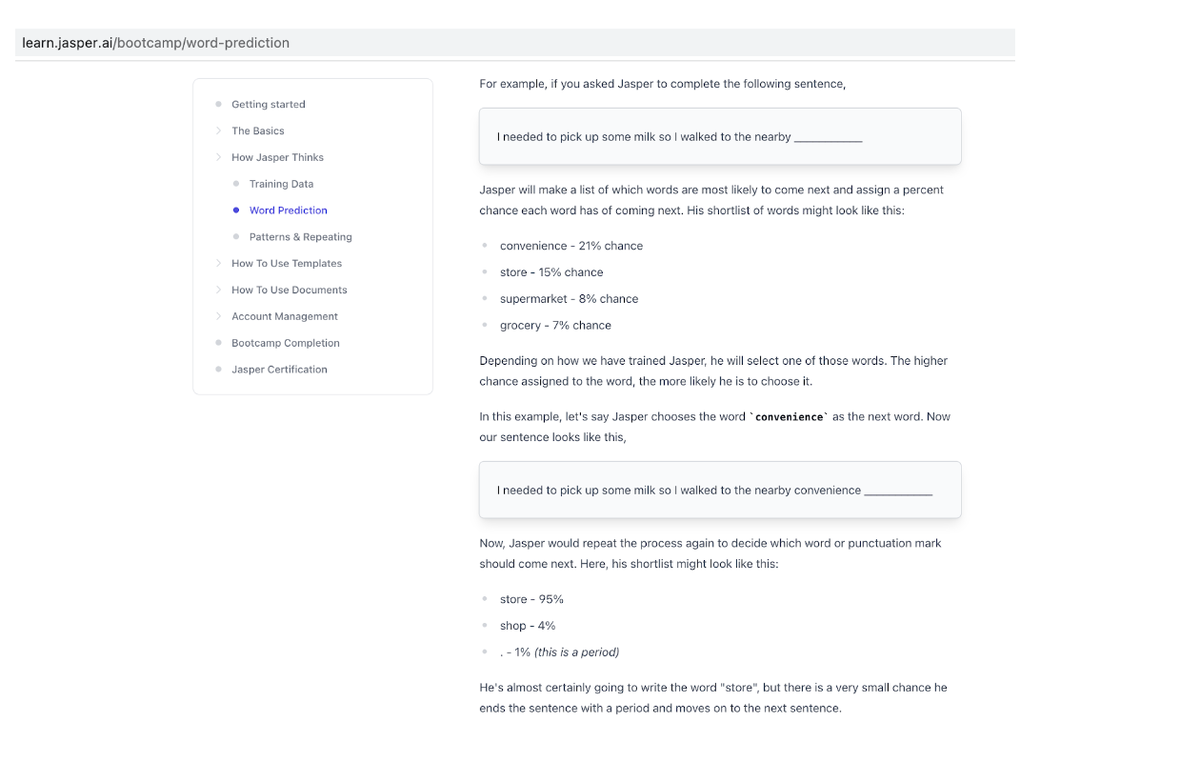Click the highlighted code word convenience
The image size is (1200, 762).
[x=790, y=417]
